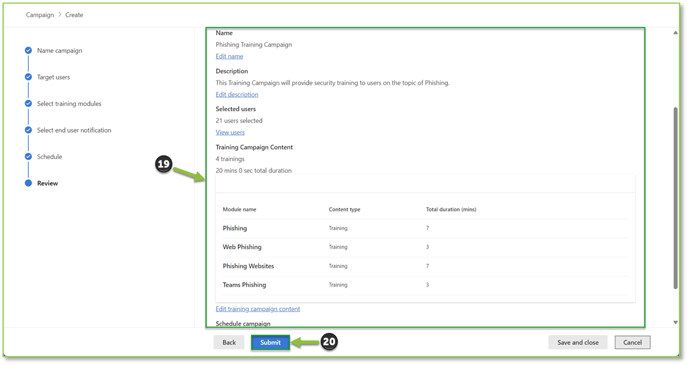The height and width of the screenshot is (365, 688).
Task: Click the Selected users heading
Action: click(236, 109)
